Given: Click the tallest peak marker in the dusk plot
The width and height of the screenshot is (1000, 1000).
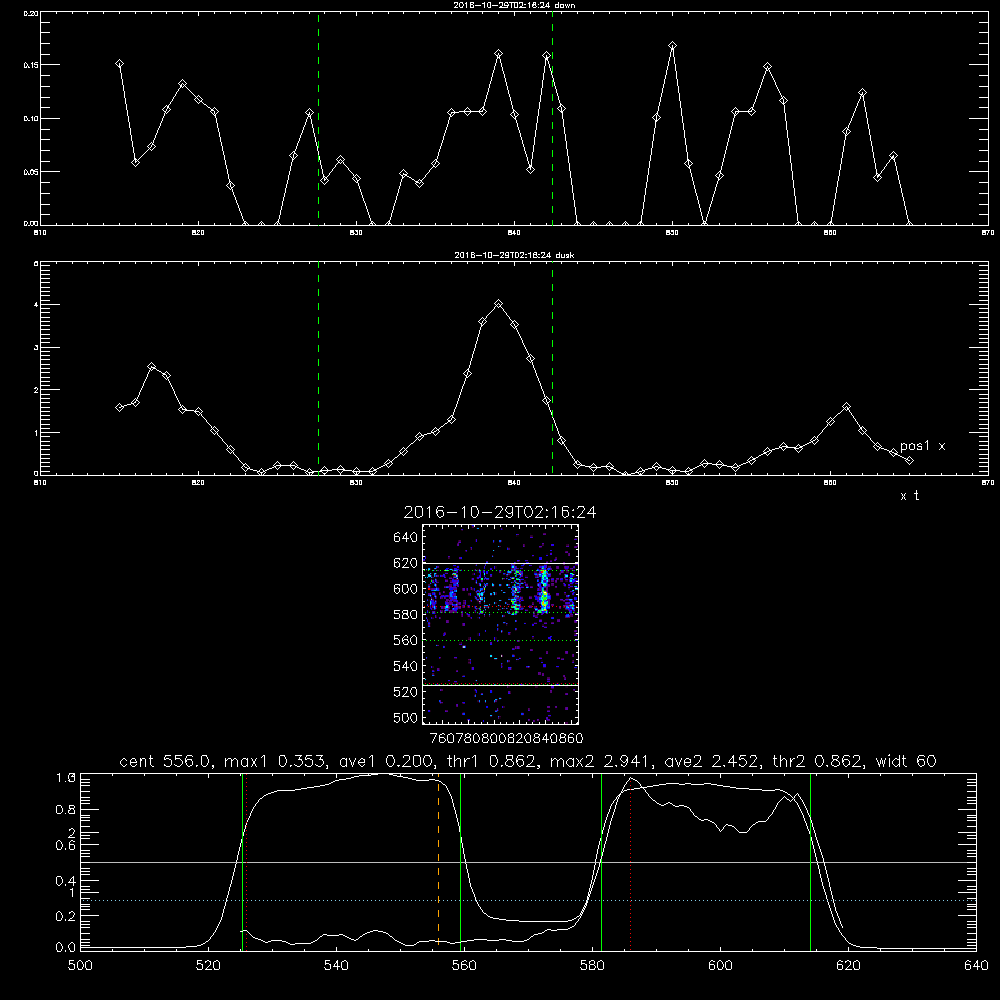Looking at the screenshot, I should (499, 304).
